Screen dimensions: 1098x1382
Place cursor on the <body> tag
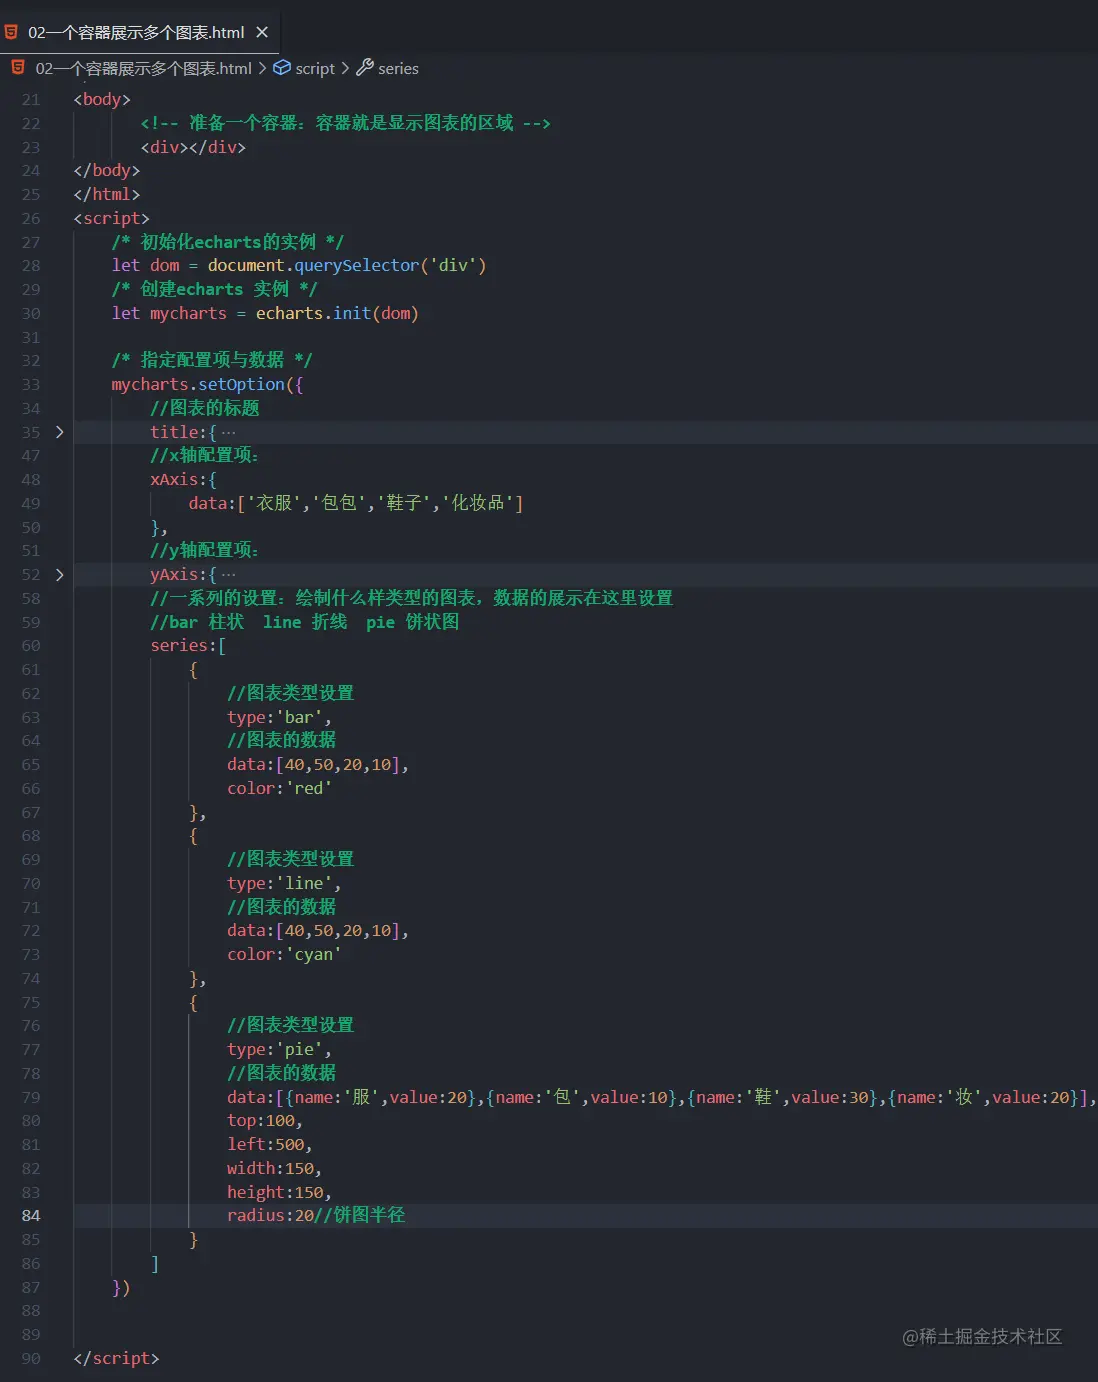tap(102, 99)
